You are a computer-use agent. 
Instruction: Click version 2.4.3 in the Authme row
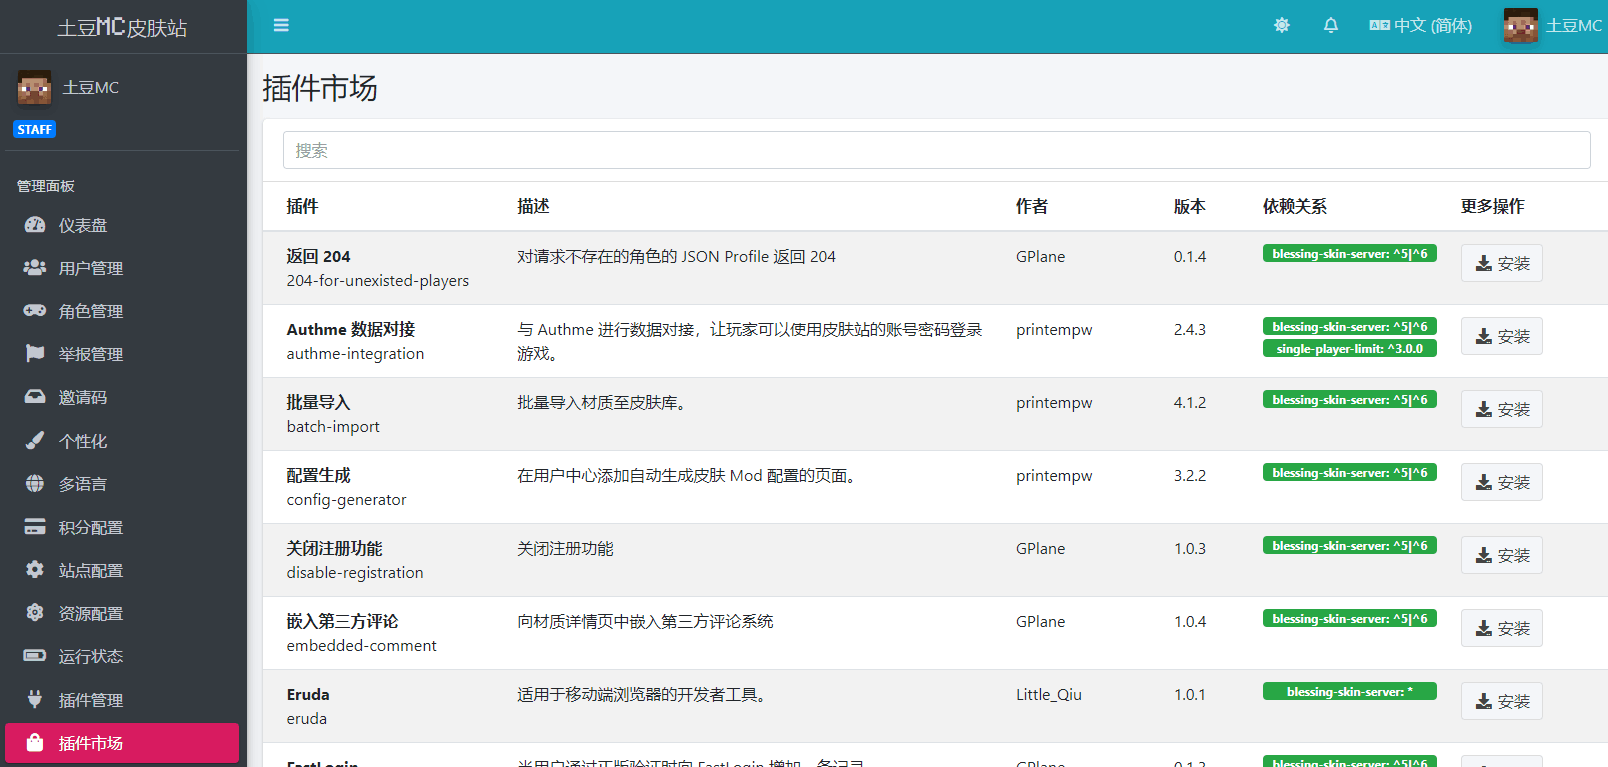coord(1190,330)
